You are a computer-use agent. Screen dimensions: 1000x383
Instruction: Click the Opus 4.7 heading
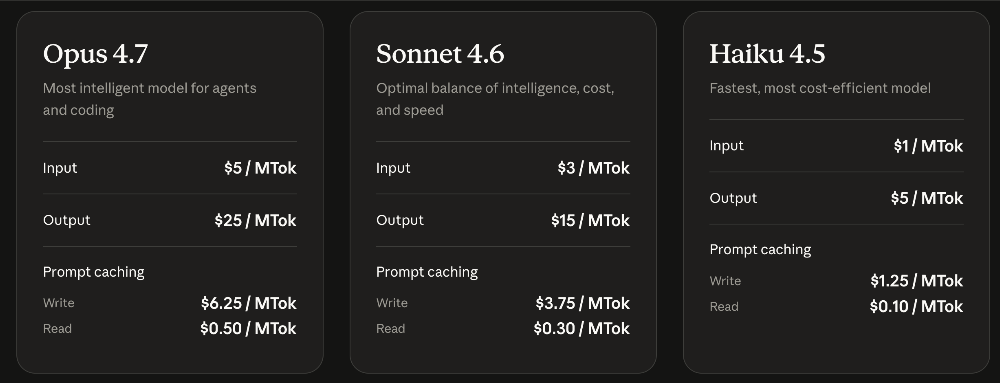pos(95,54)
